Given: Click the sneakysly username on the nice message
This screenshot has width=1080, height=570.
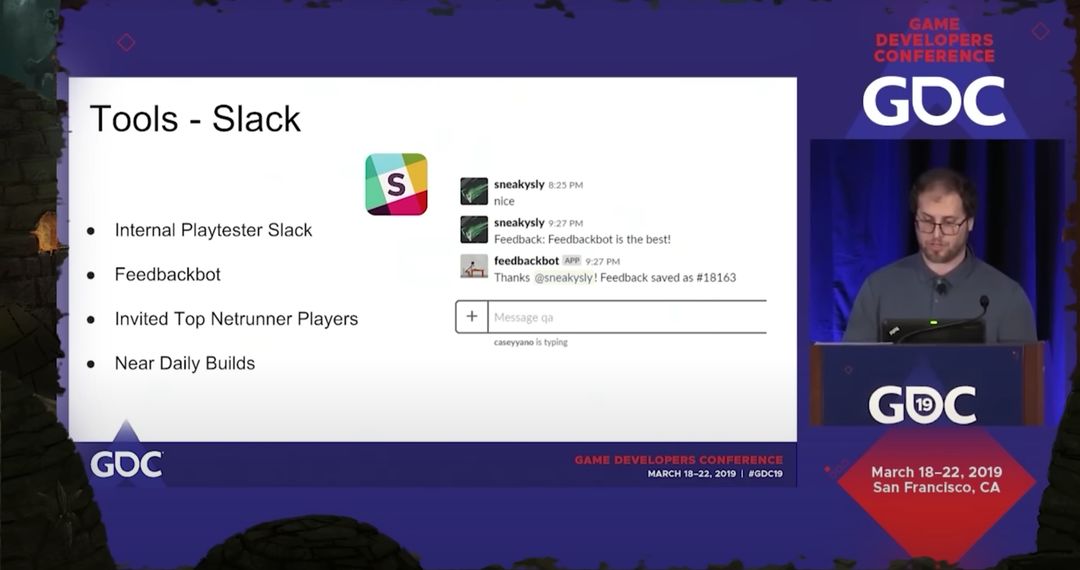Looking at the screenshot, I should (x=519, y=184).
